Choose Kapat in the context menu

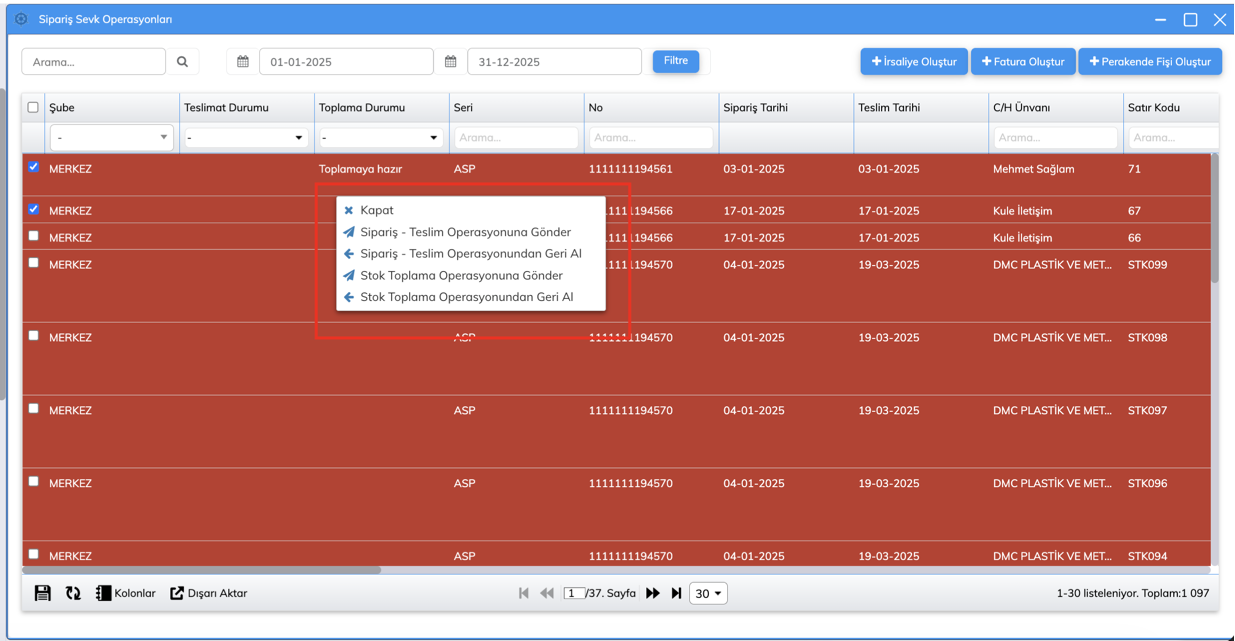(376, 210)
